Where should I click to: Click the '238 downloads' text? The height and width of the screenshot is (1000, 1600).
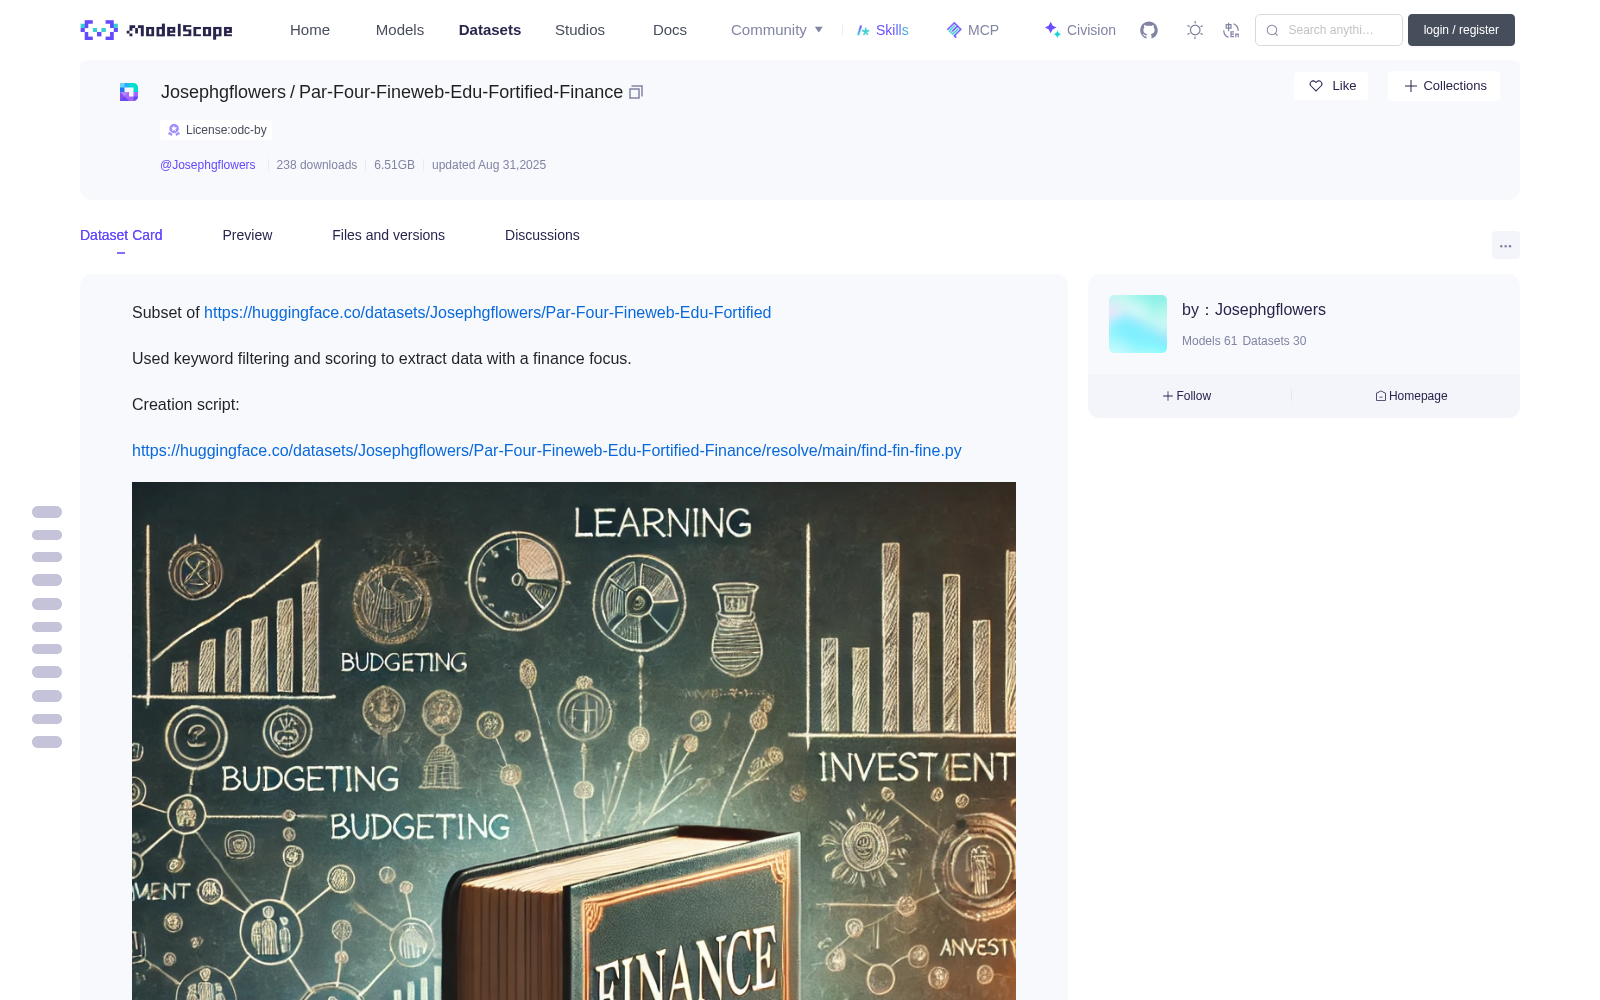pyautogui.click(x=317, y=165)
